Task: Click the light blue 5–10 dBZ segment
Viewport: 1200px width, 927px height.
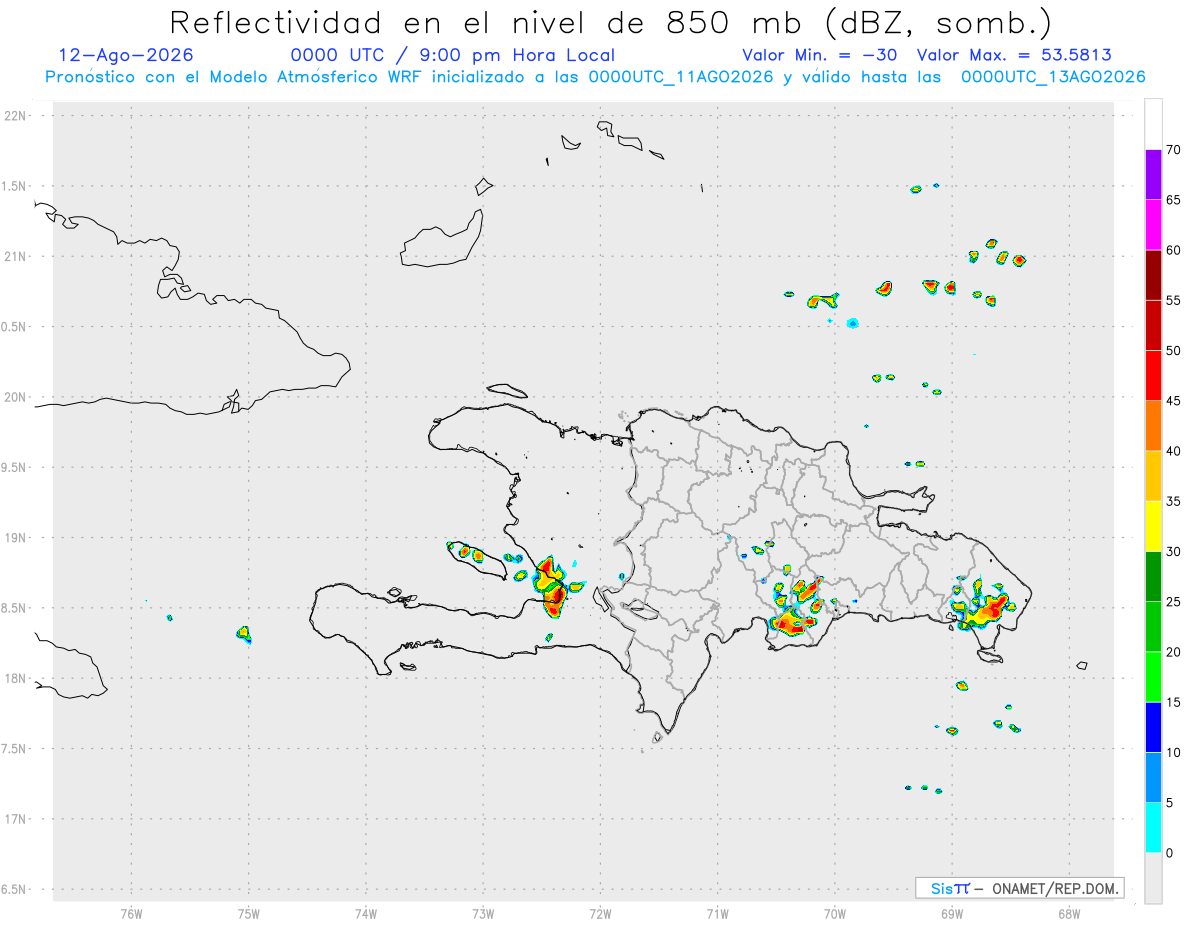Action: tap(1153, 778)
